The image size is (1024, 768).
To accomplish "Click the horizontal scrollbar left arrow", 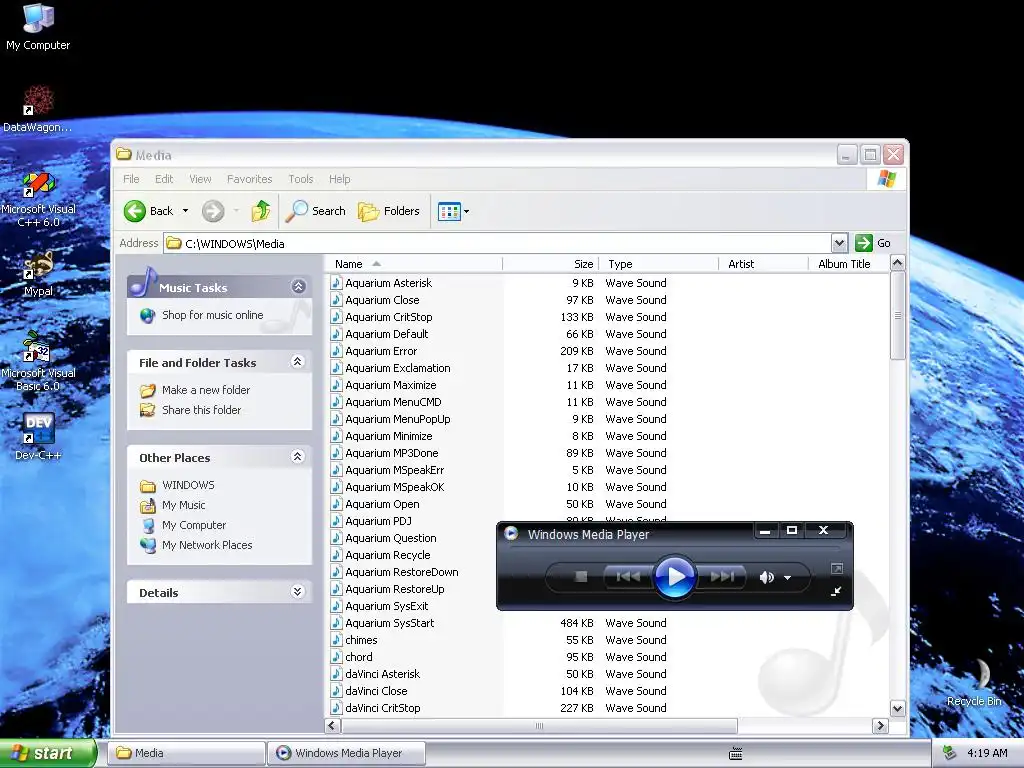I will (332, 726).
